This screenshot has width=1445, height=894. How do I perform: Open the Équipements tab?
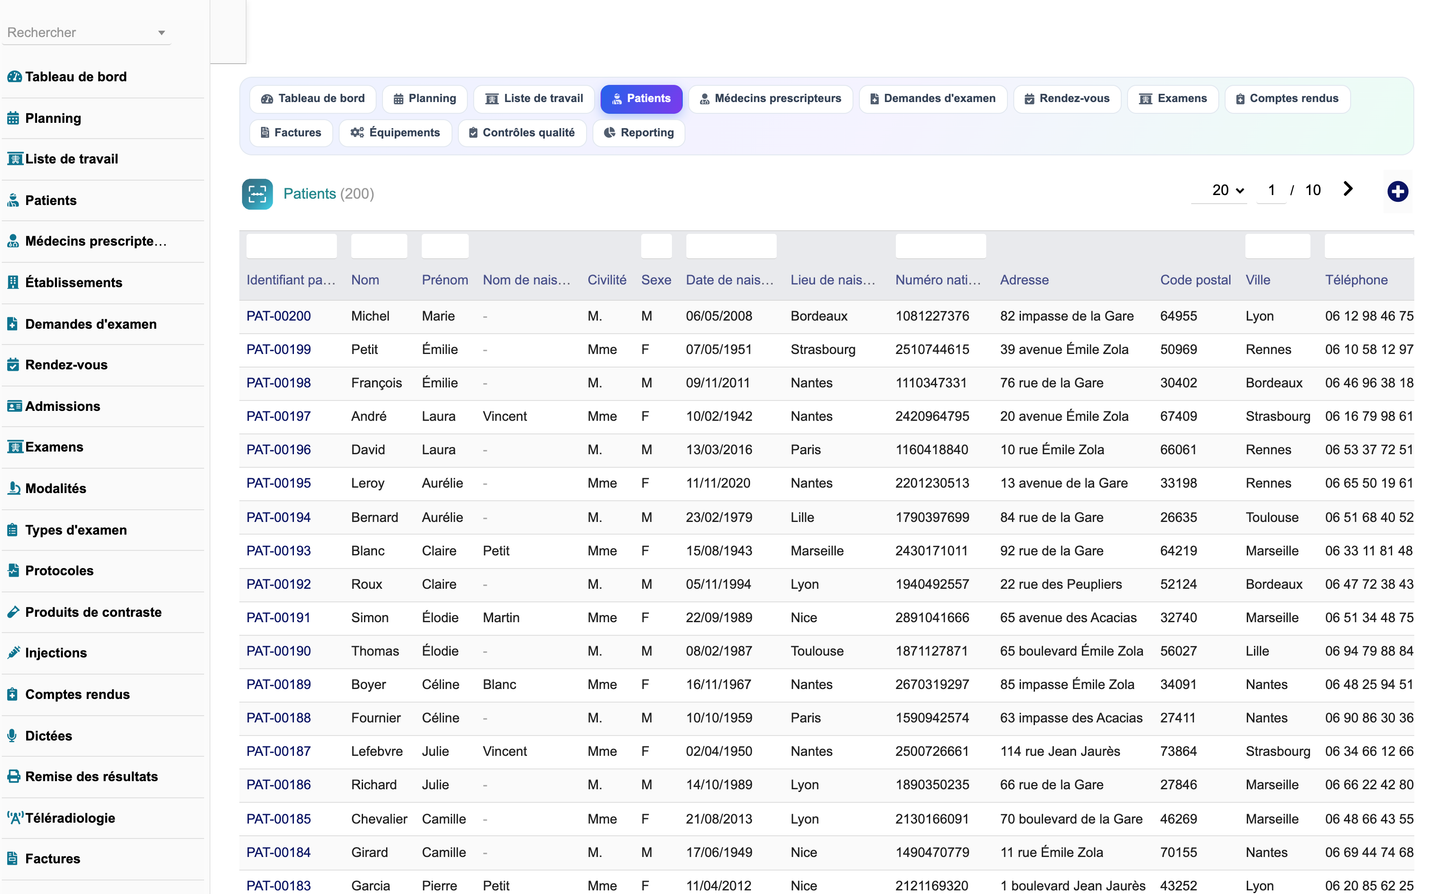point(395,133)
